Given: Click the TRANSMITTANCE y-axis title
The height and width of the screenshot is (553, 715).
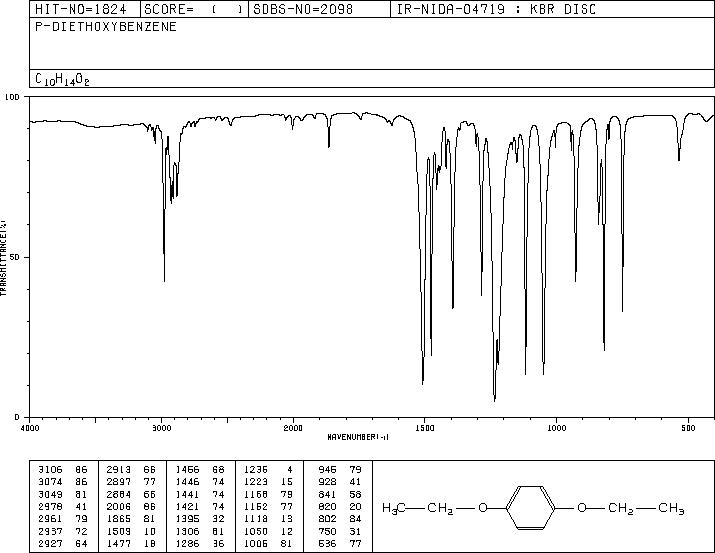Looking at the screenshot, I should [x=4, y=258].
